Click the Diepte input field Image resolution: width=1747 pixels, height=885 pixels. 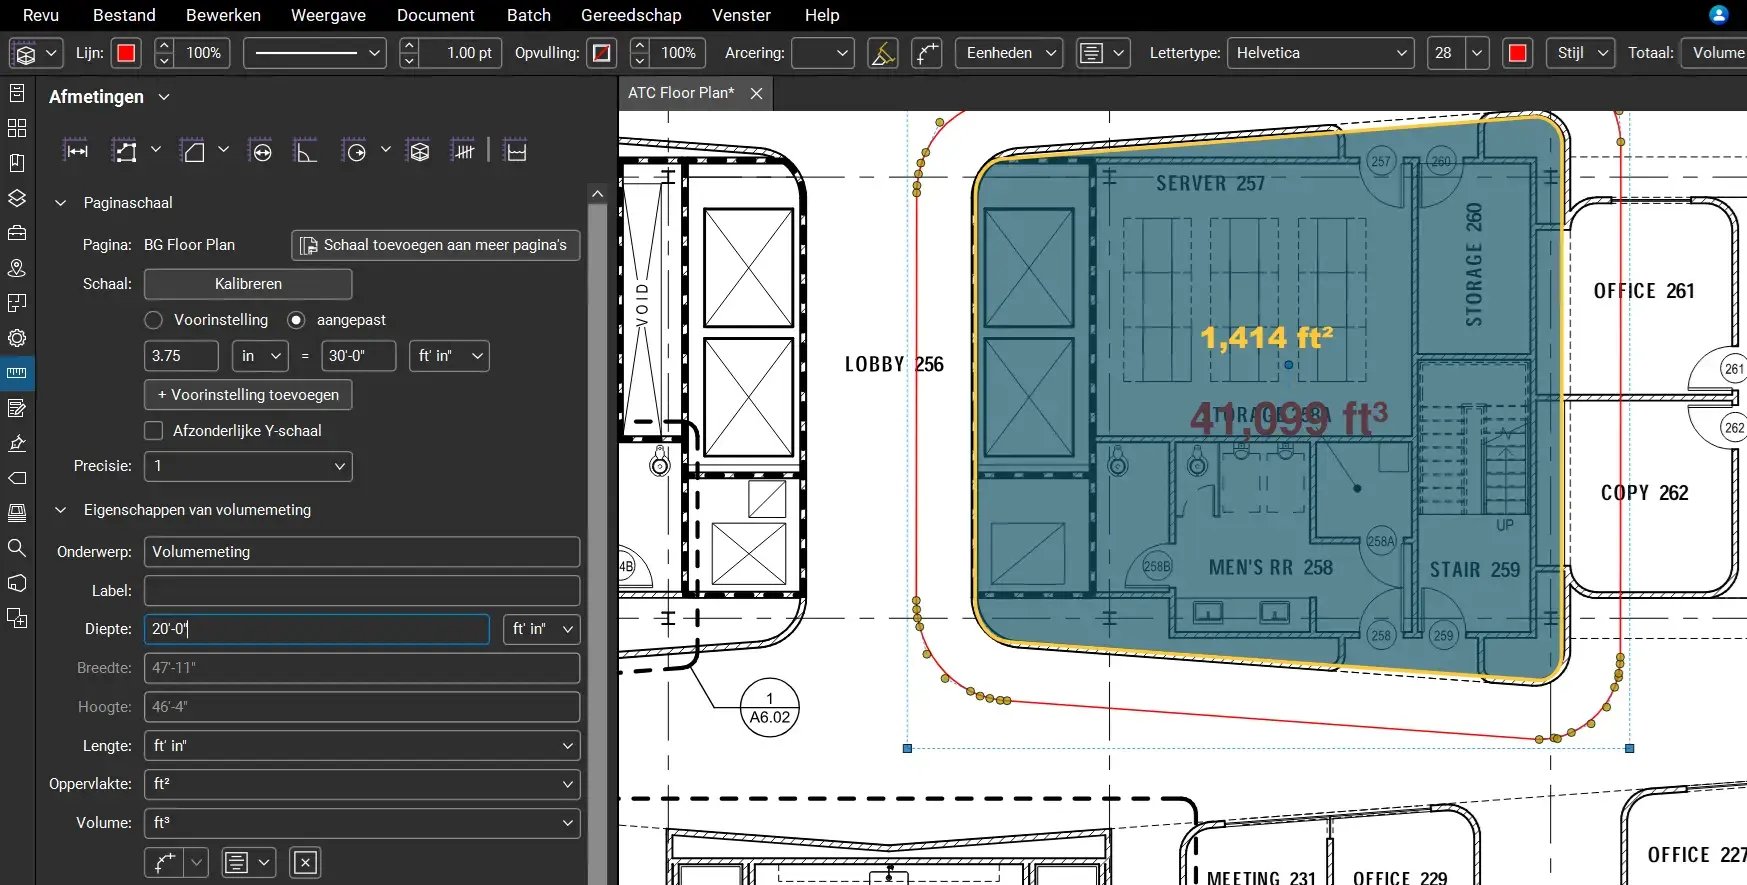click(316, 629)
